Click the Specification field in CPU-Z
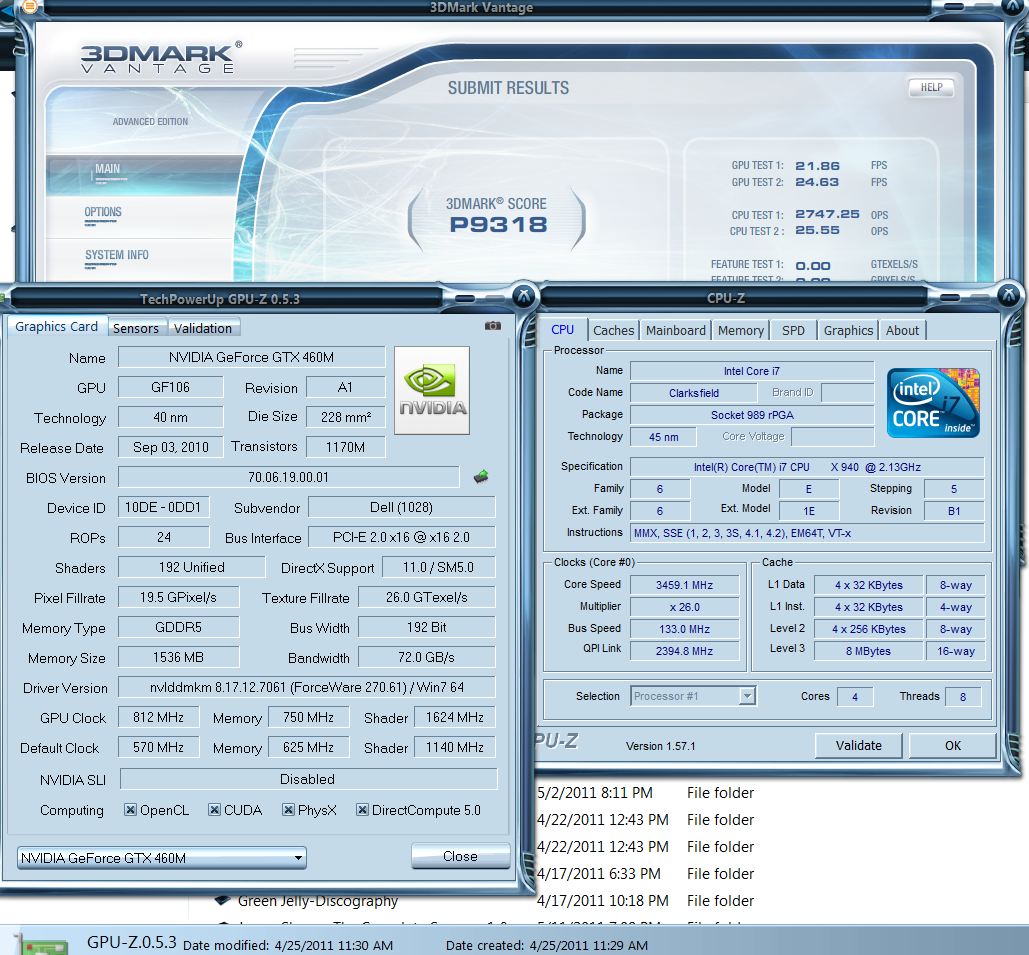 (807, 467)
